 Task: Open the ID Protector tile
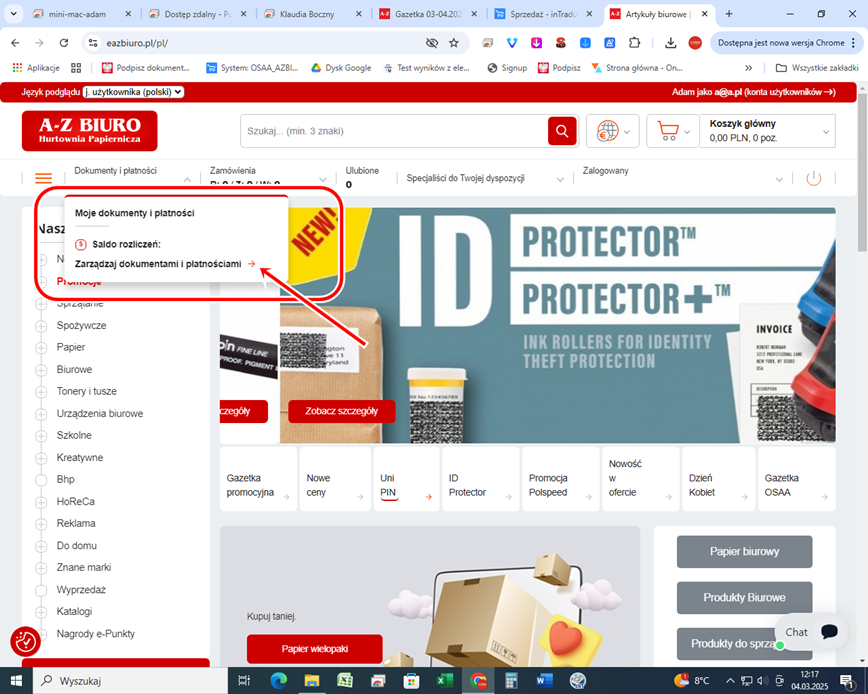480,479
